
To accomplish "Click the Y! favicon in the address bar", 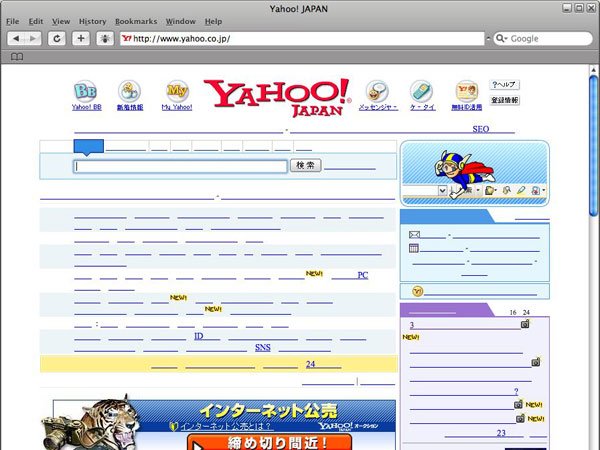I will (x=127, y=39).
